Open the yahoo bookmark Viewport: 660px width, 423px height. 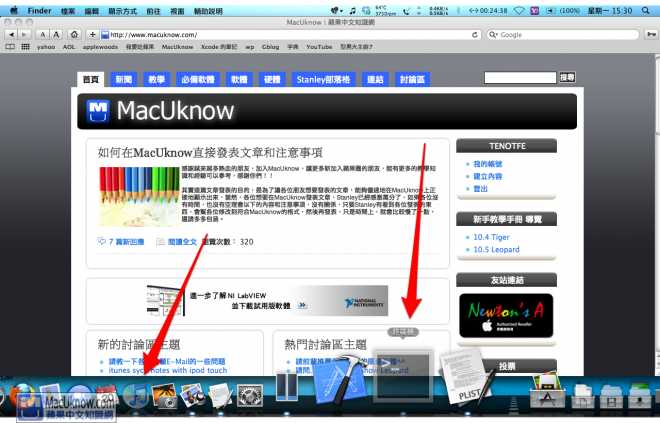coord(46,47)
